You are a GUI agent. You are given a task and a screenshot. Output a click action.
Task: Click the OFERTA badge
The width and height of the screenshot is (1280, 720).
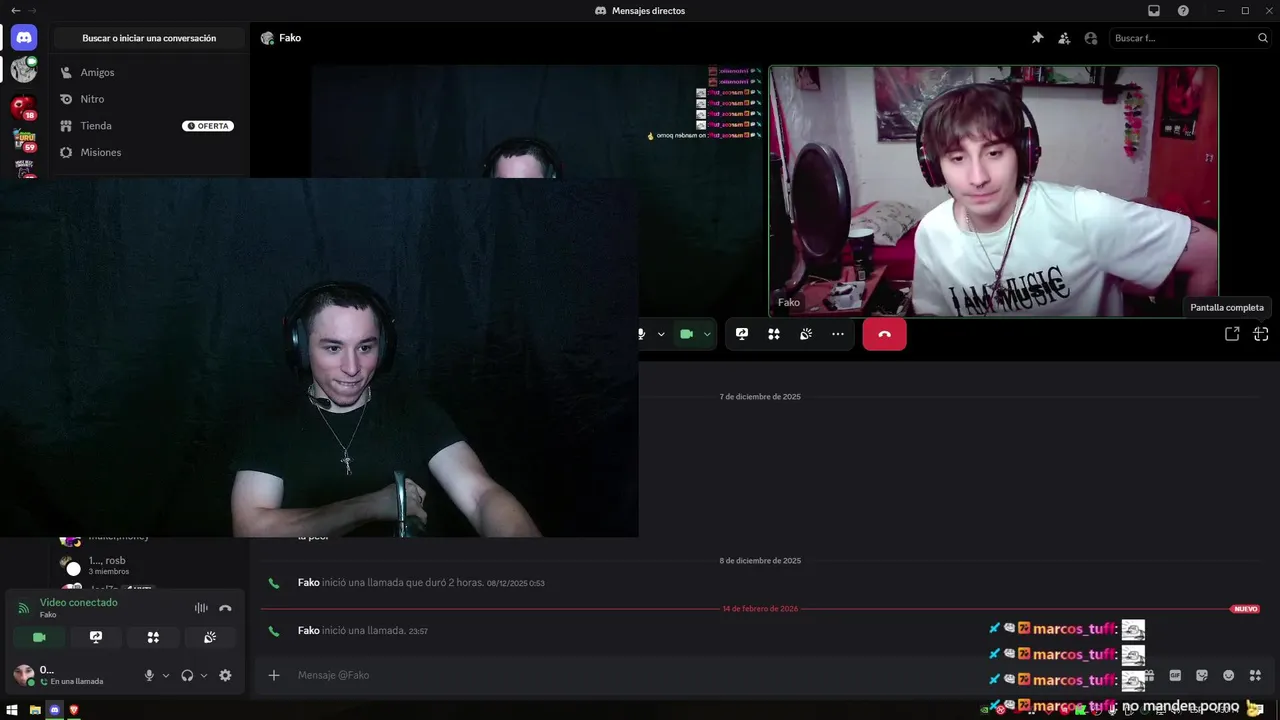[x=208, y=126]
